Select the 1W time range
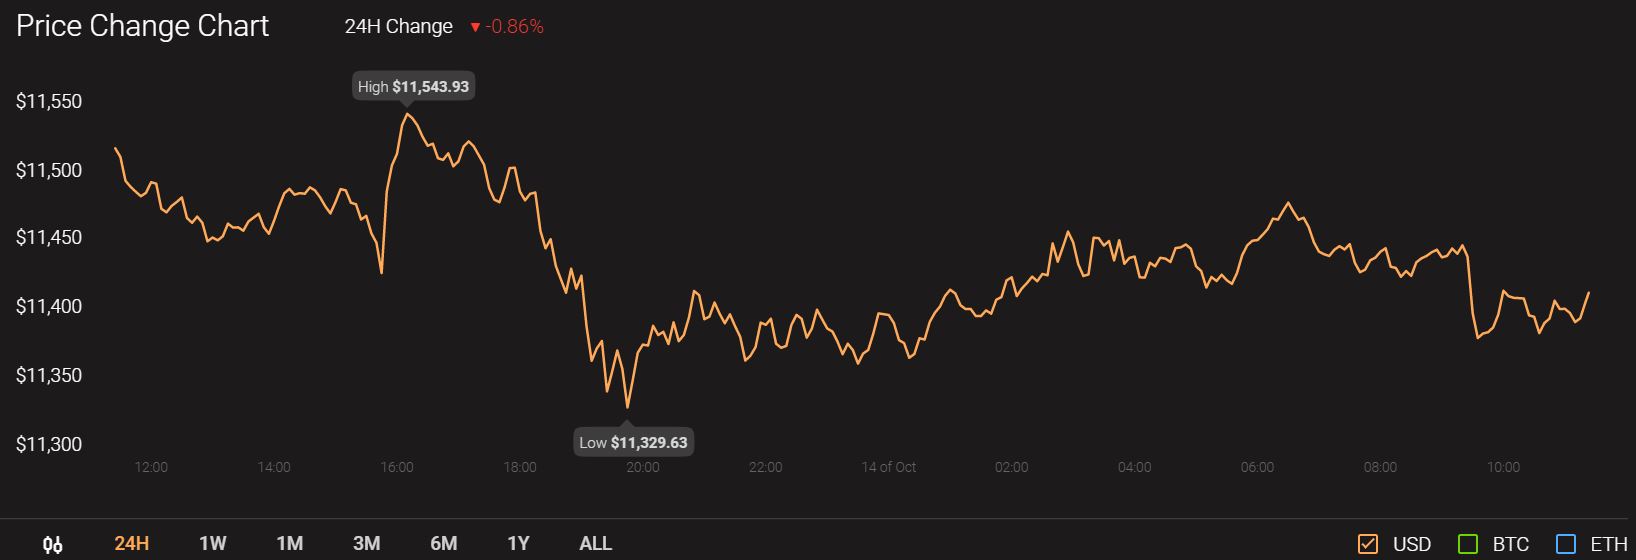 click(x=212, y=544)
